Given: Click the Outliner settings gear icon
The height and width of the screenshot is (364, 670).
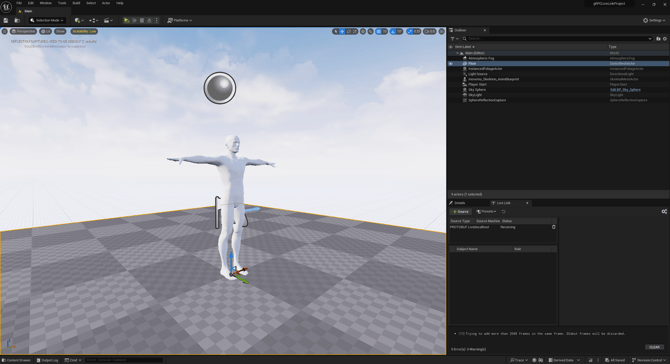Looking at the screenshot, I should click(665, 38).
